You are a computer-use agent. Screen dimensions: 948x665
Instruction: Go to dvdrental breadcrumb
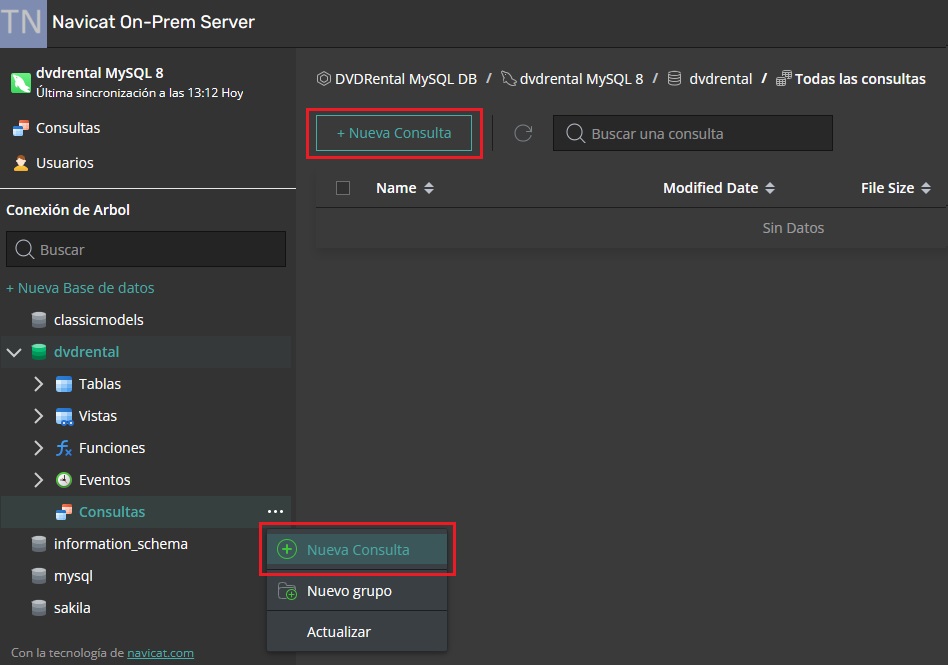[x=721, y=79]
